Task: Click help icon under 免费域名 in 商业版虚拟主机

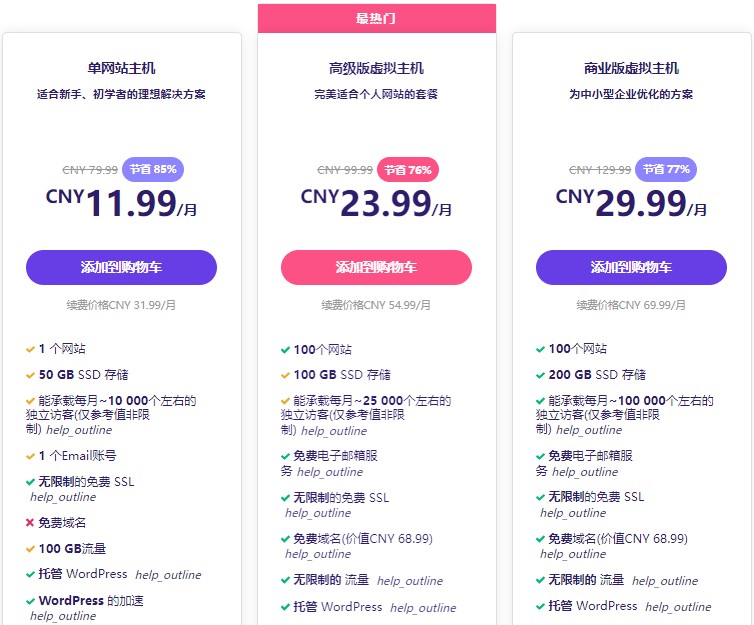Action: point(573,554)
